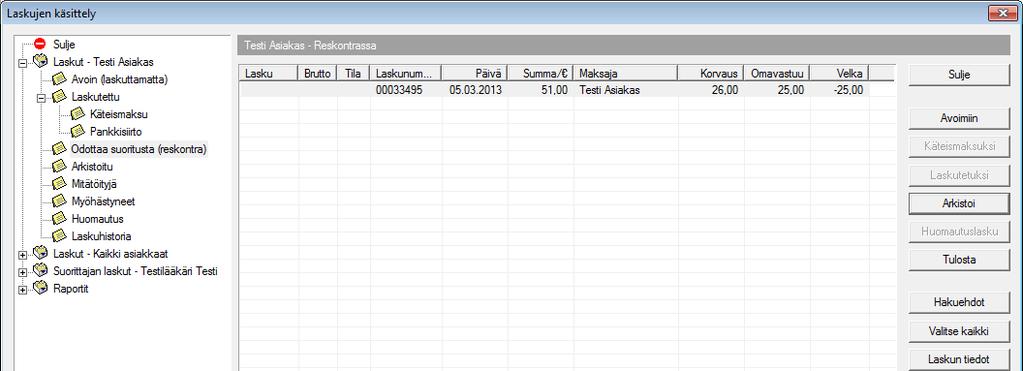Click the Sulje button on the right

pyautogui.click(x=958, y=74)
